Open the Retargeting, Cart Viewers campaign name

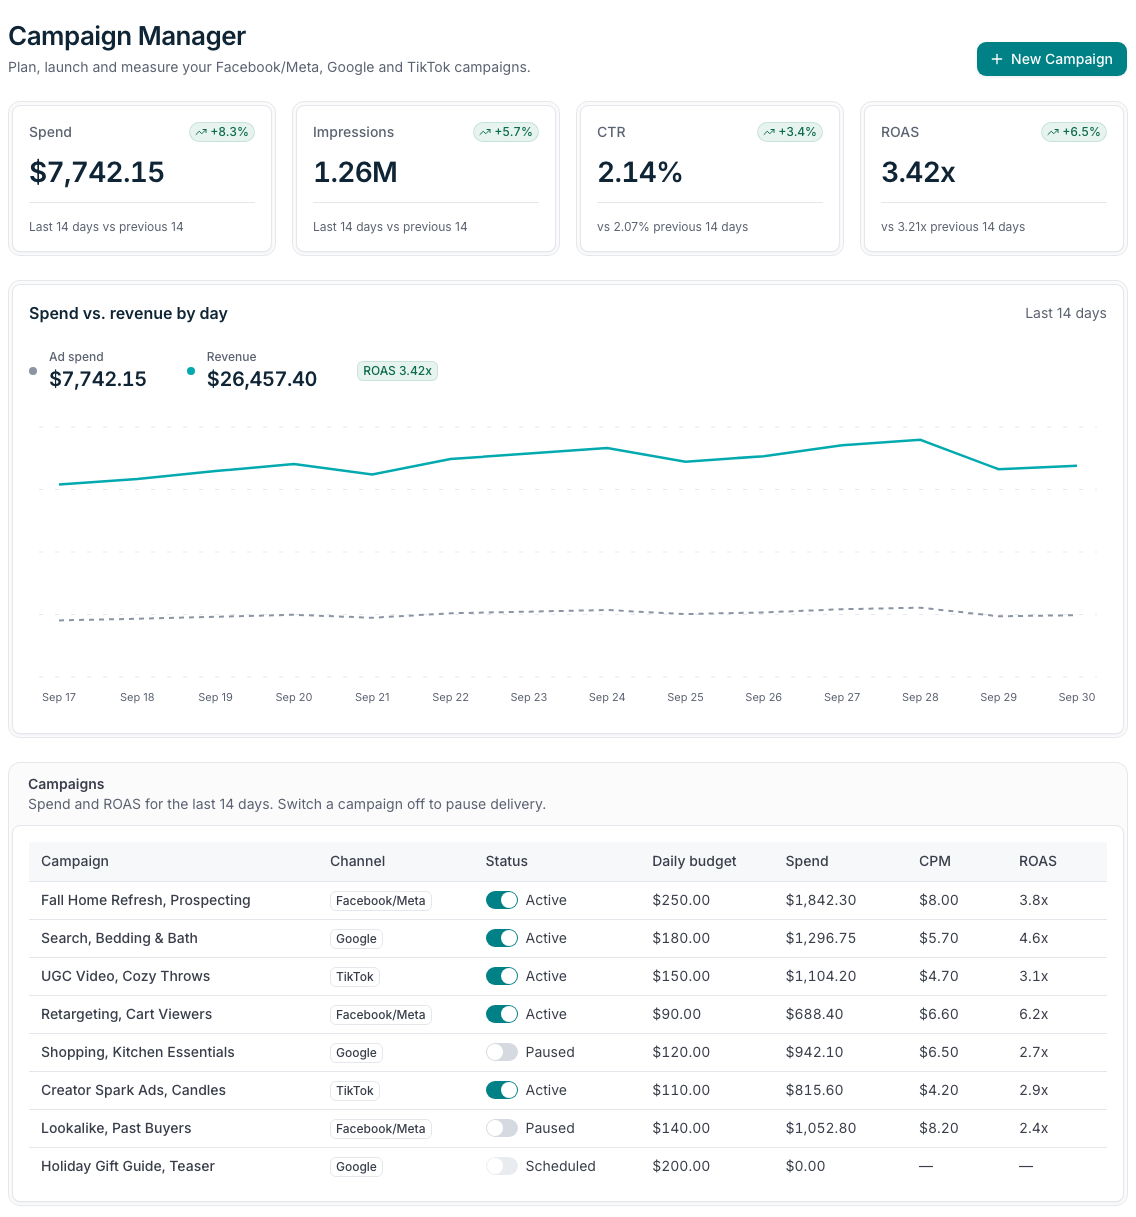(x=127, y=1014)
